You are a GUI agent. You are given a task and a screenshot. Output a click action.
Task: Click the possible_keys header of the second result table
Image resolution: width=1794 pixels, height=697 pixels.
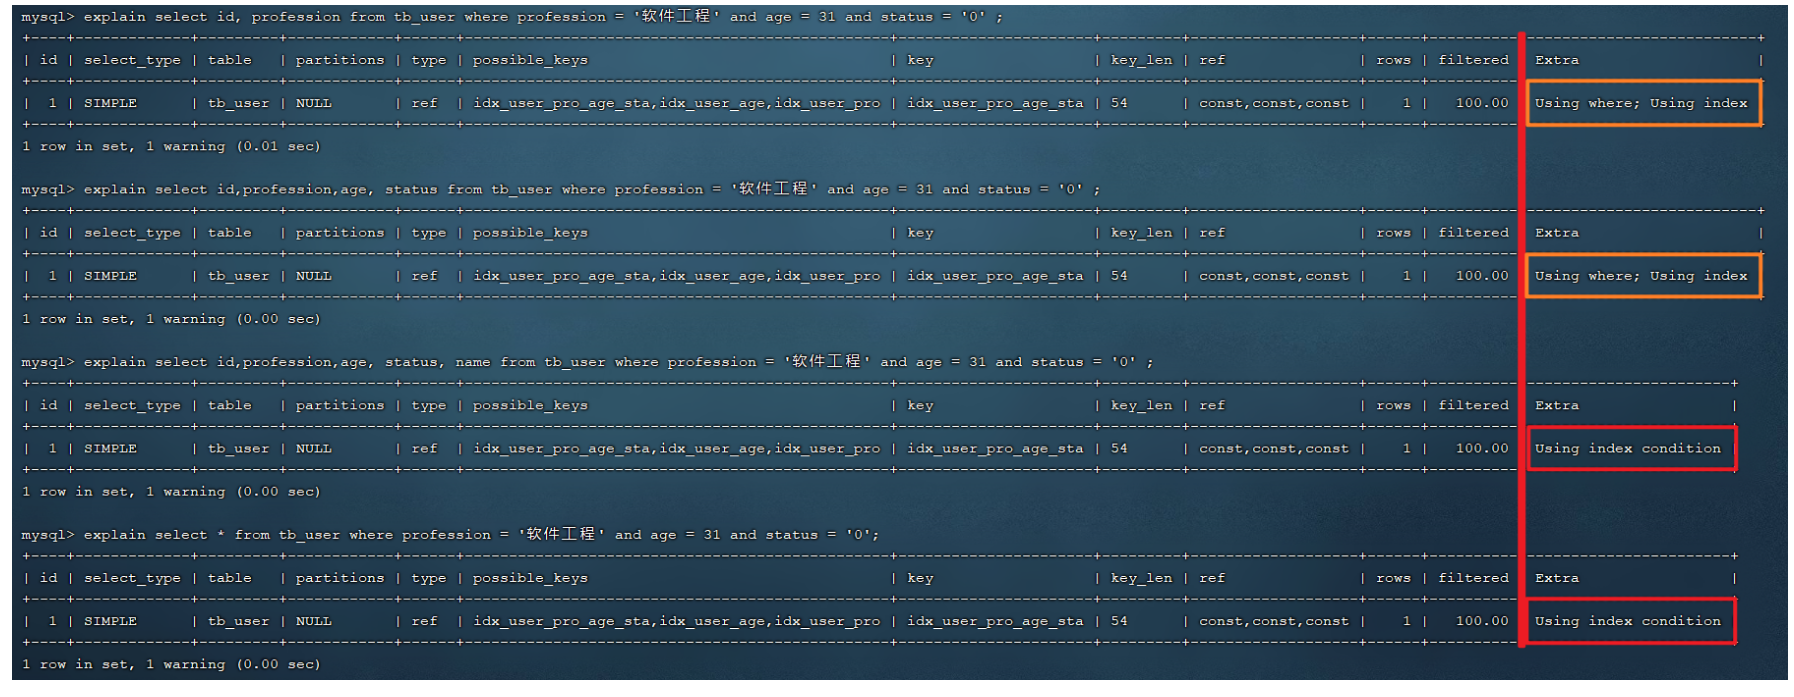pos(530,233)
